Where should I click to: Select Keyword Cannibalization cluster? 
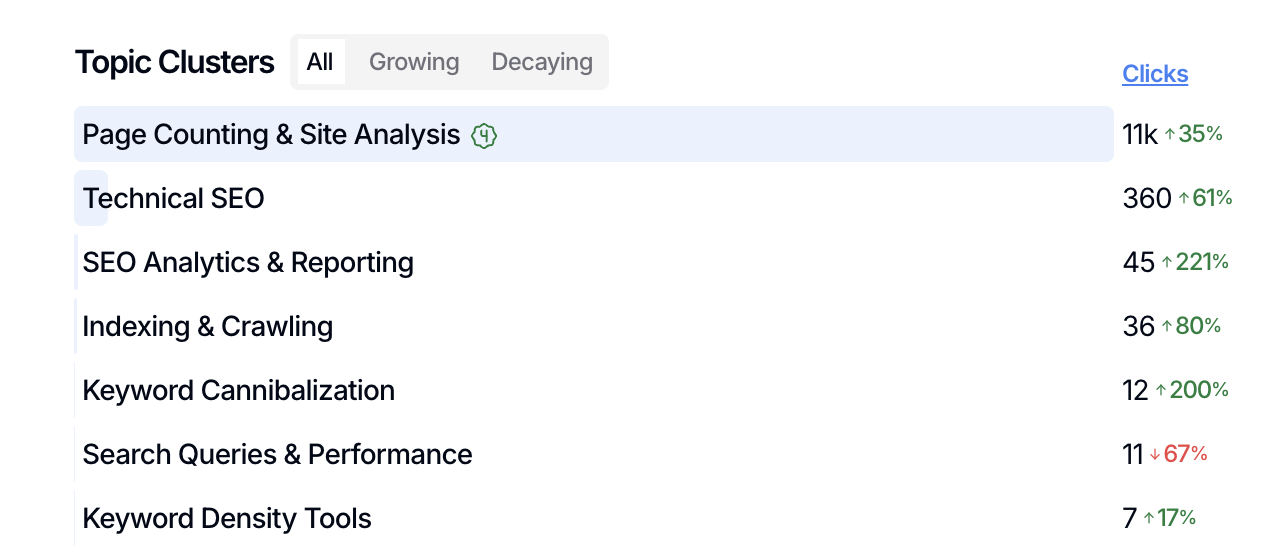tap(239, 391)
